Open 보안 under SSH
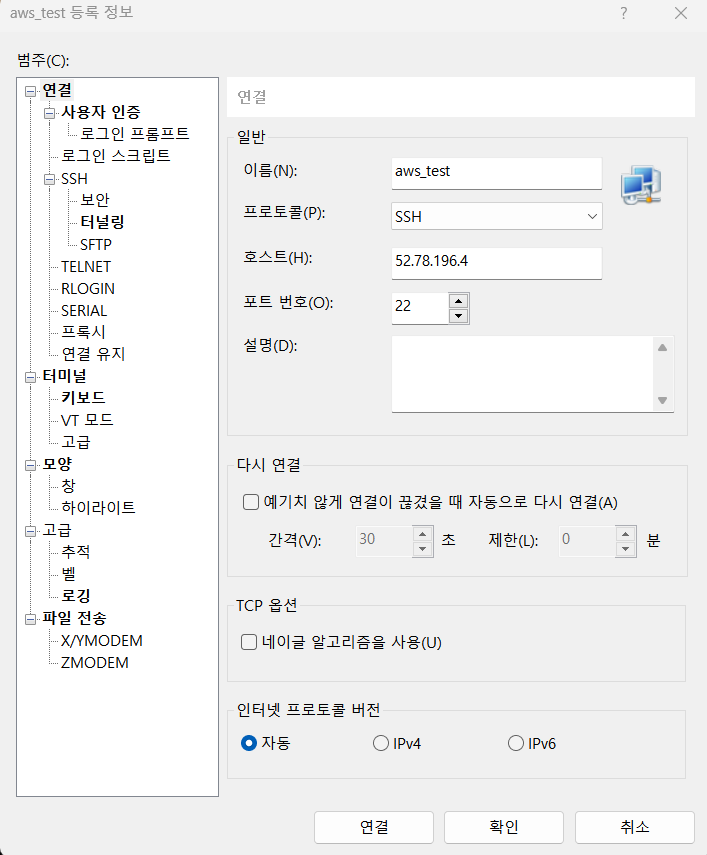This screenshot has width=707, height=855. pyautogui.click(x=95, y=200)
